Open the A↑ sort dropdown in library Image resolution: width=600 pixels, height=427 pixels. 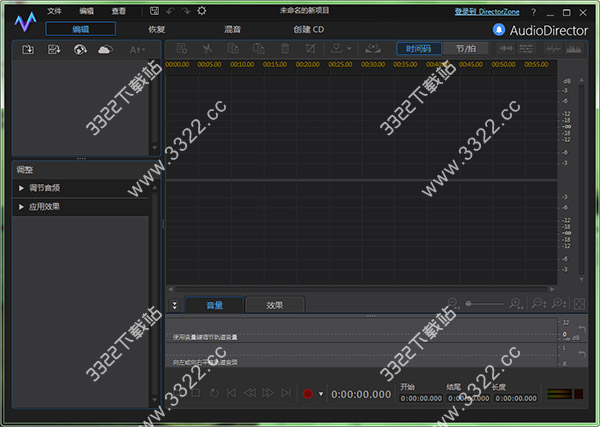(x=137, y=50)
